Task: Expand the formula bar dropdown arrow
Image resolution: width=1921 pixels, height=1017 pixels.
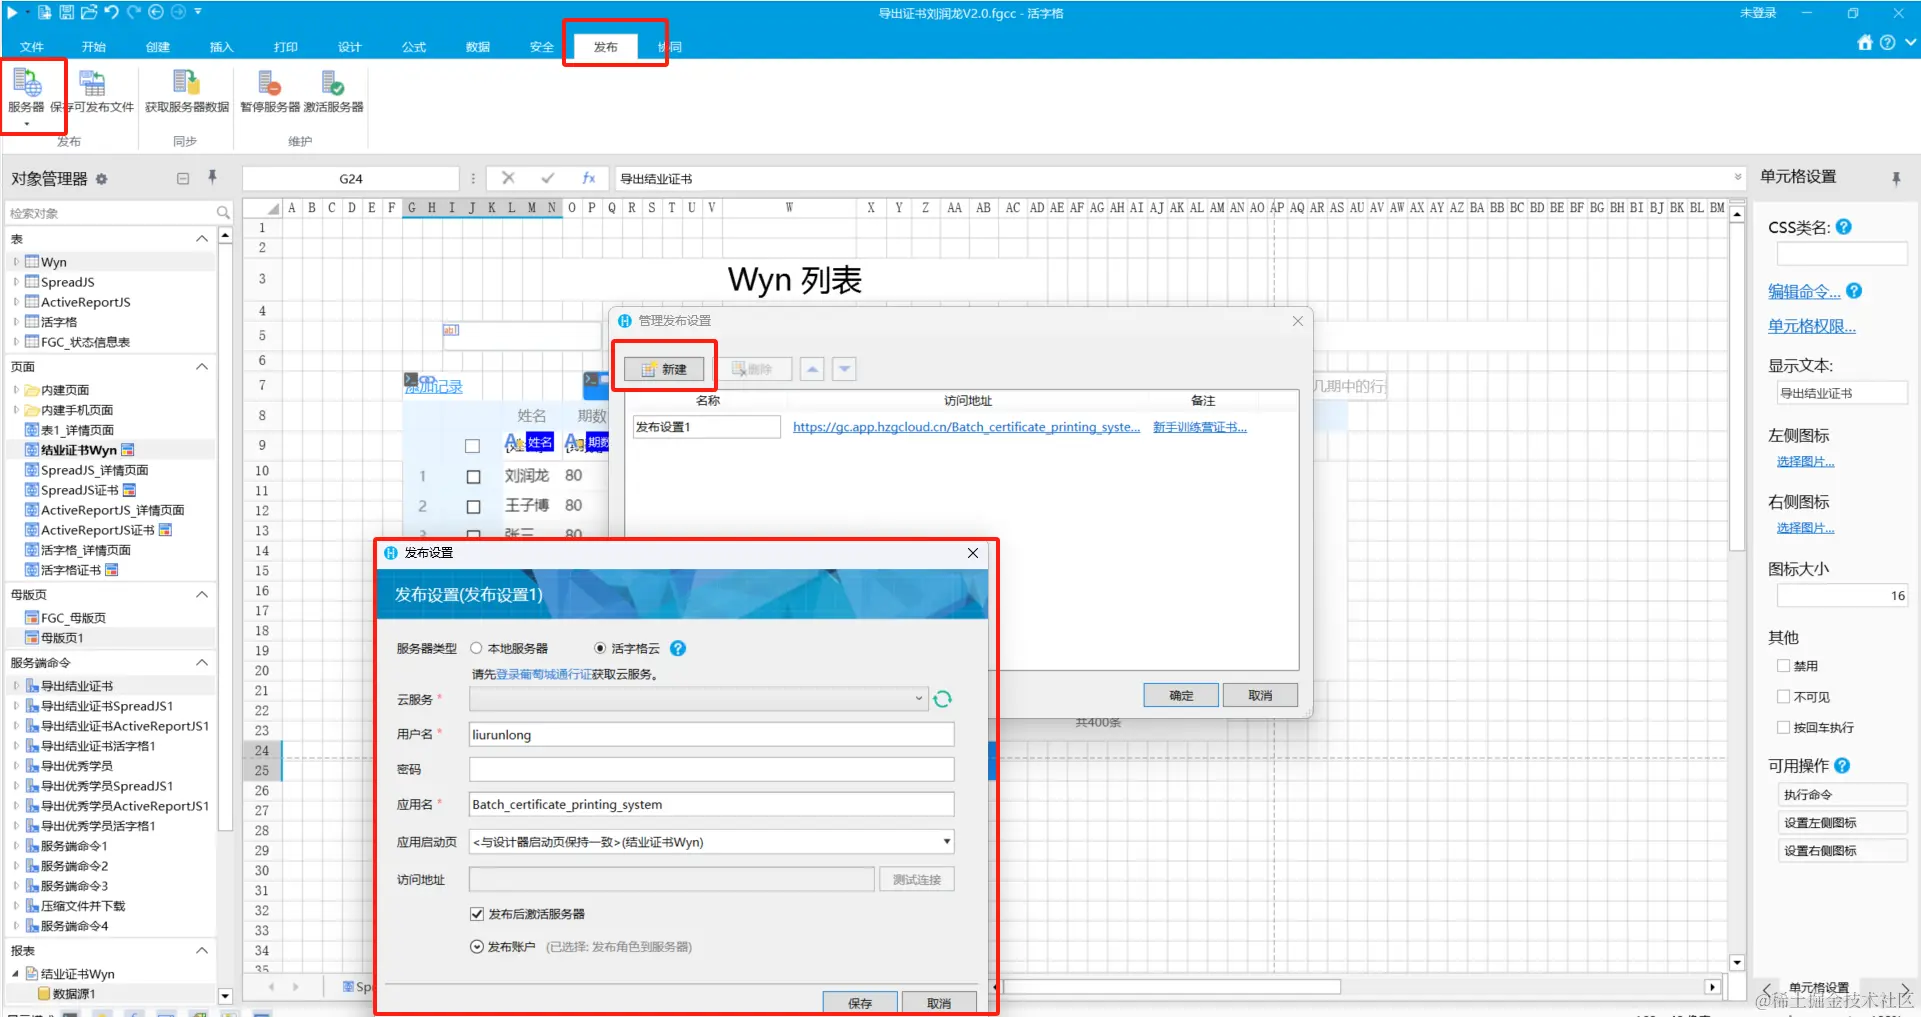Action: tap(1737, 178)
